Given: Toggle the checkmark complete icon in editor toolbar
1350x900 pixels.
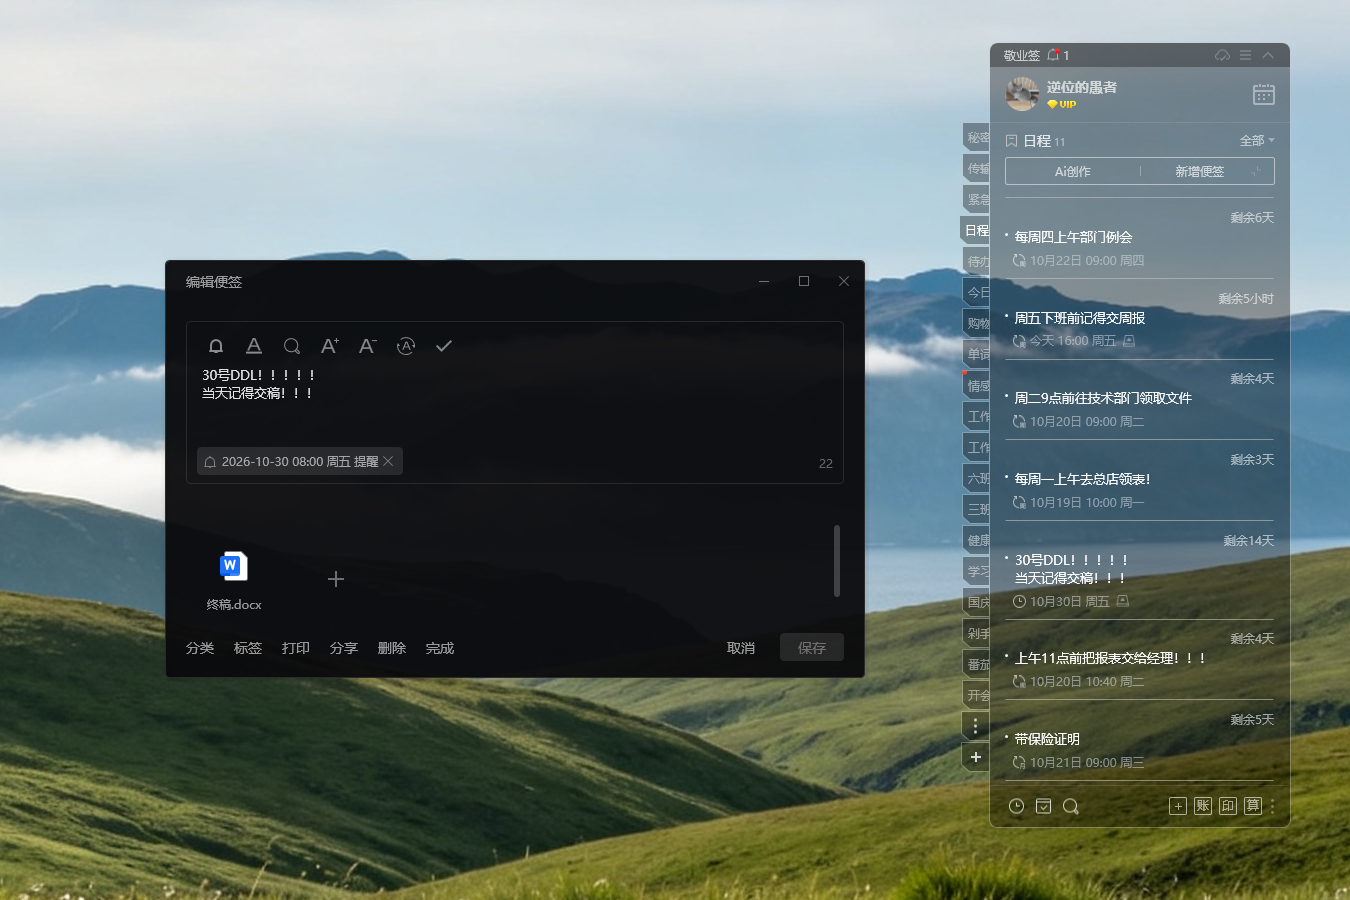Looking at the screenshot, I should [x=444, y=346].
